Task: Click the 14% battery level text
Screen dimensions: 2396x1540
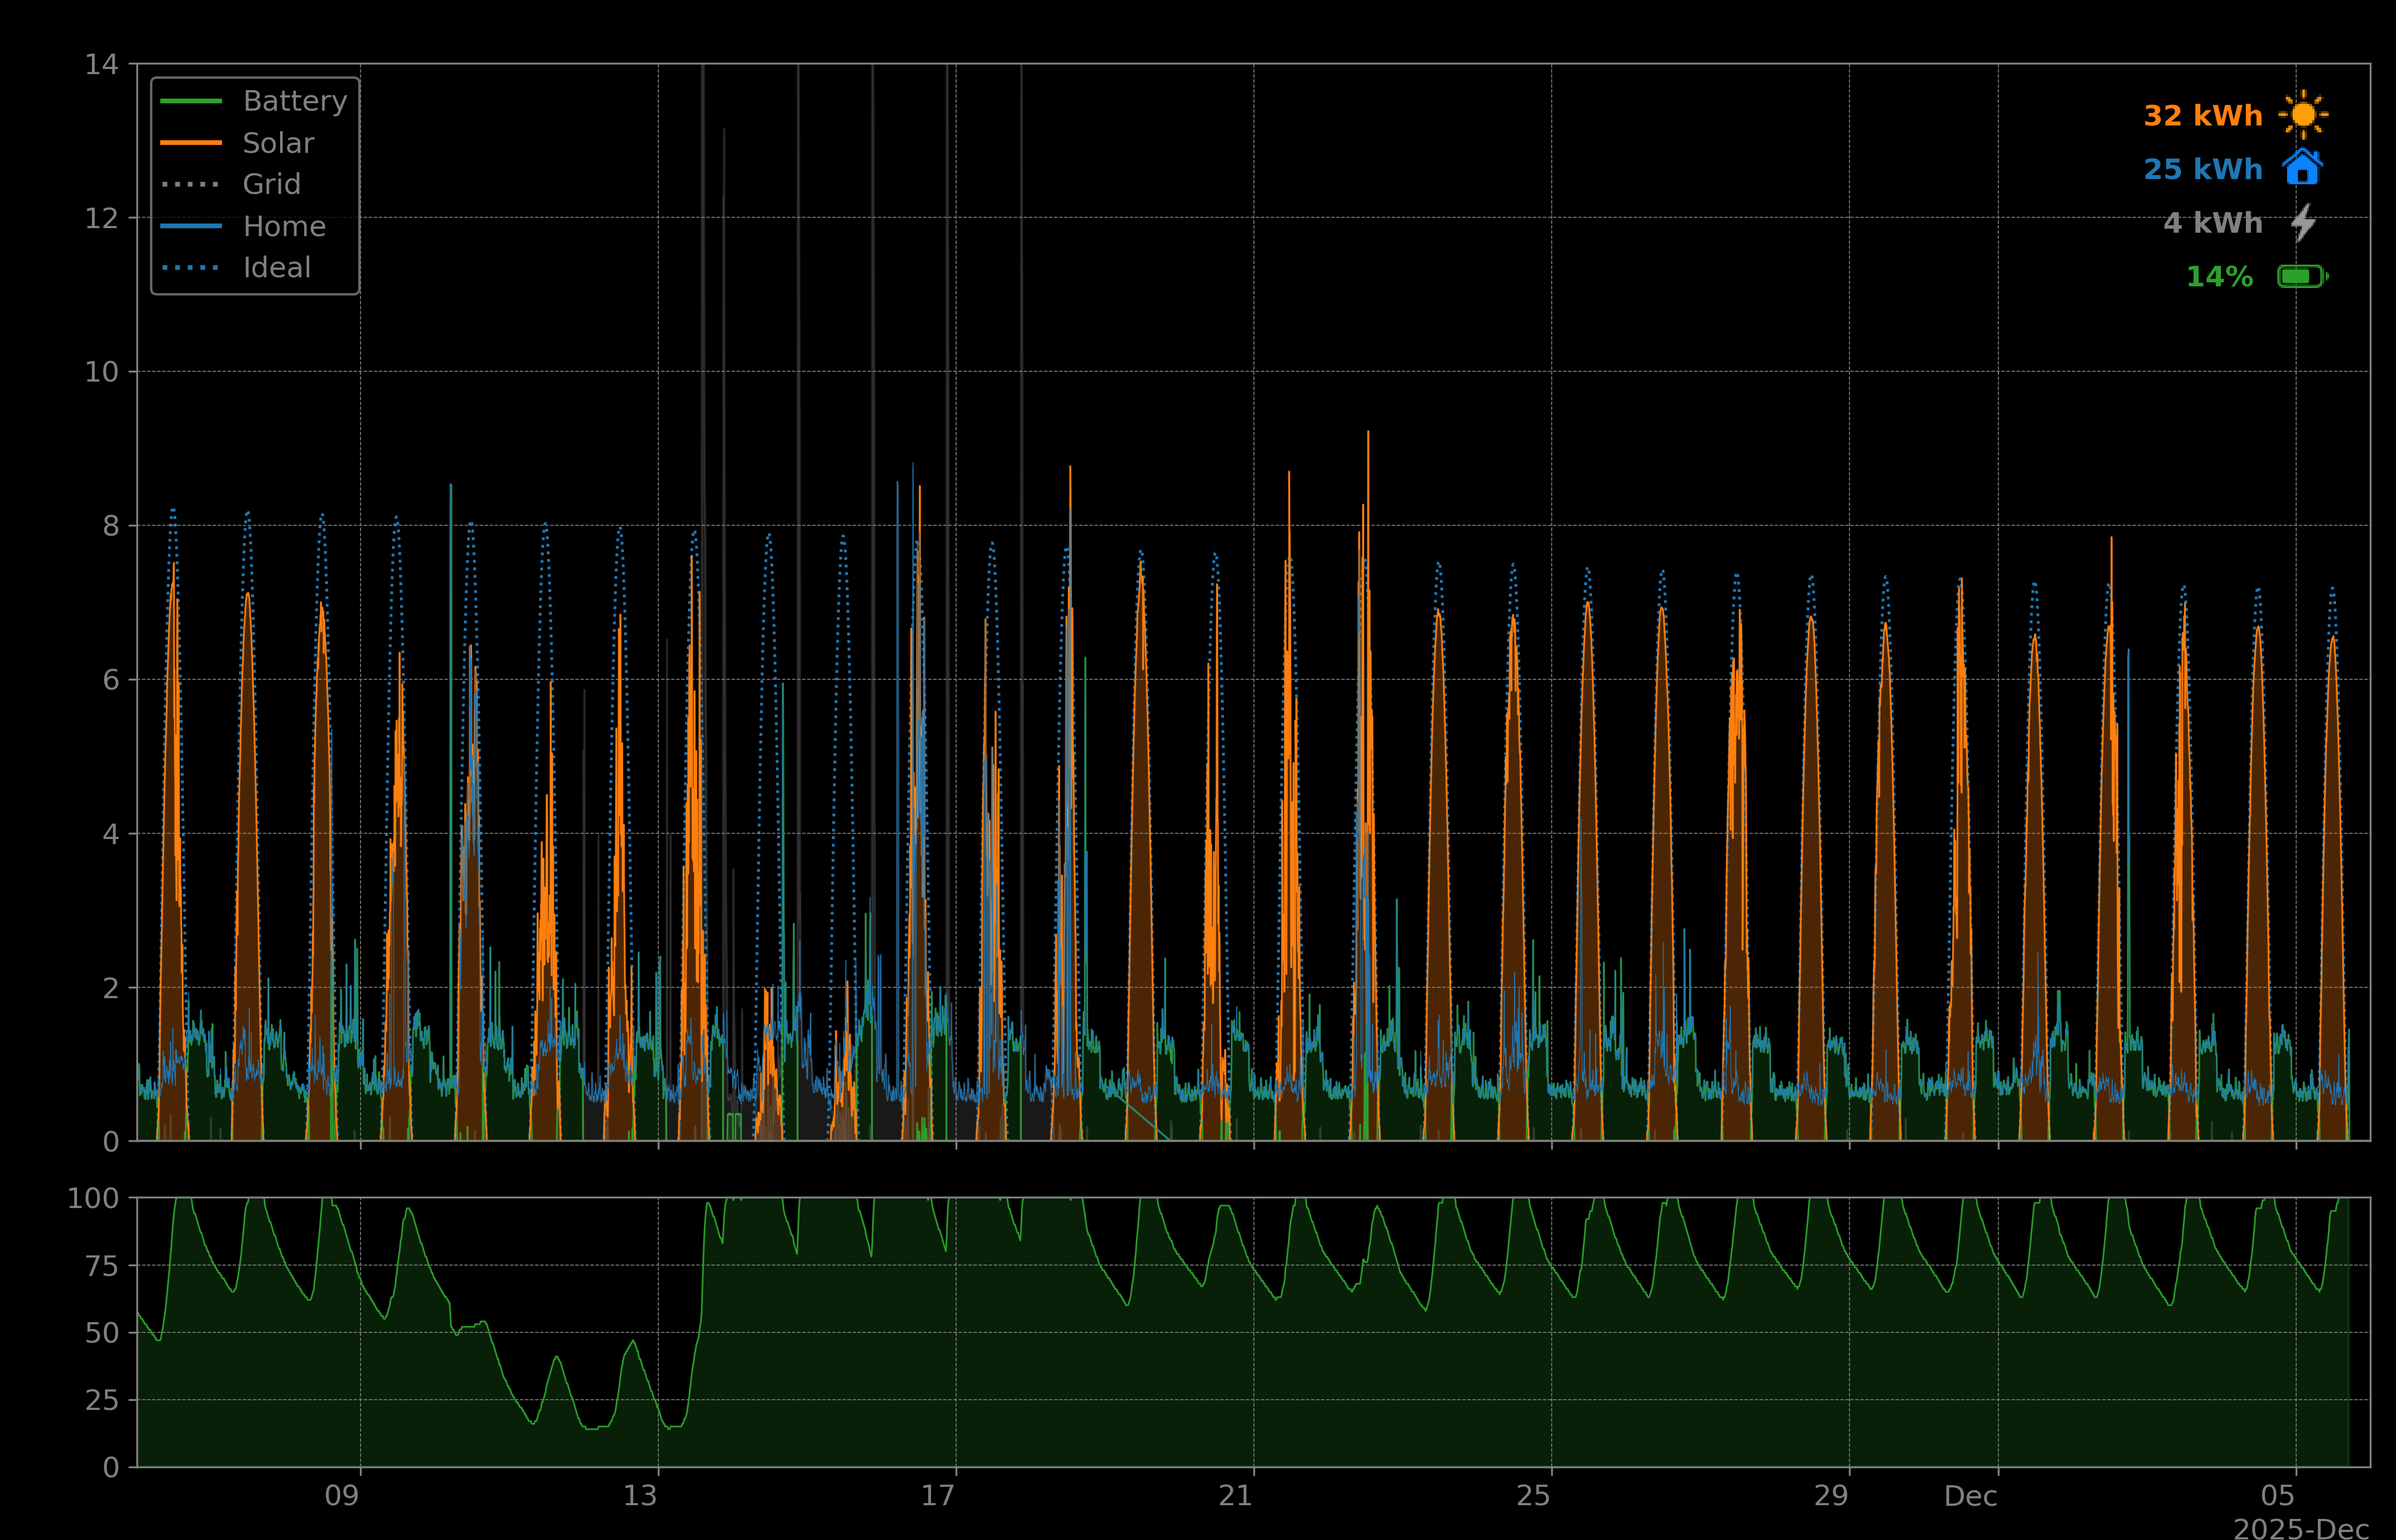Action: [x=2219, y=277]
